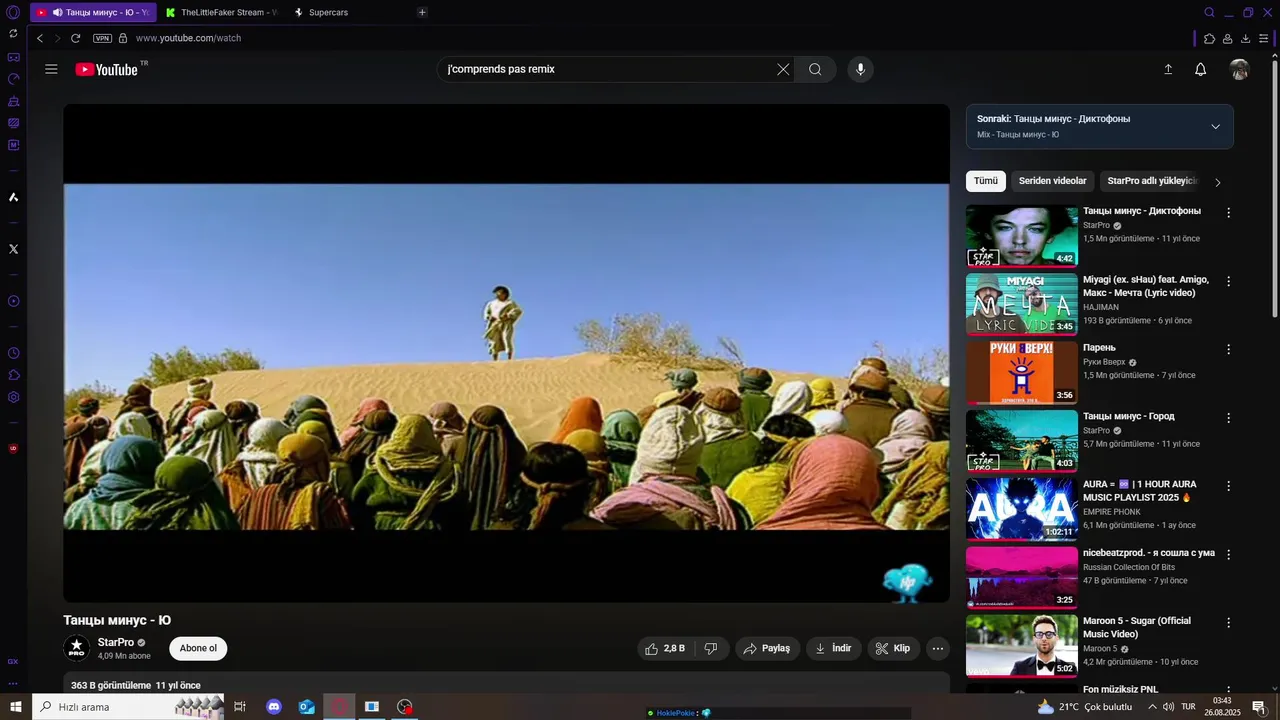Viewport: 1280px width, 720px height.
Task: Subscribe with the Abone ol button
Action: (x=198, y=648)
